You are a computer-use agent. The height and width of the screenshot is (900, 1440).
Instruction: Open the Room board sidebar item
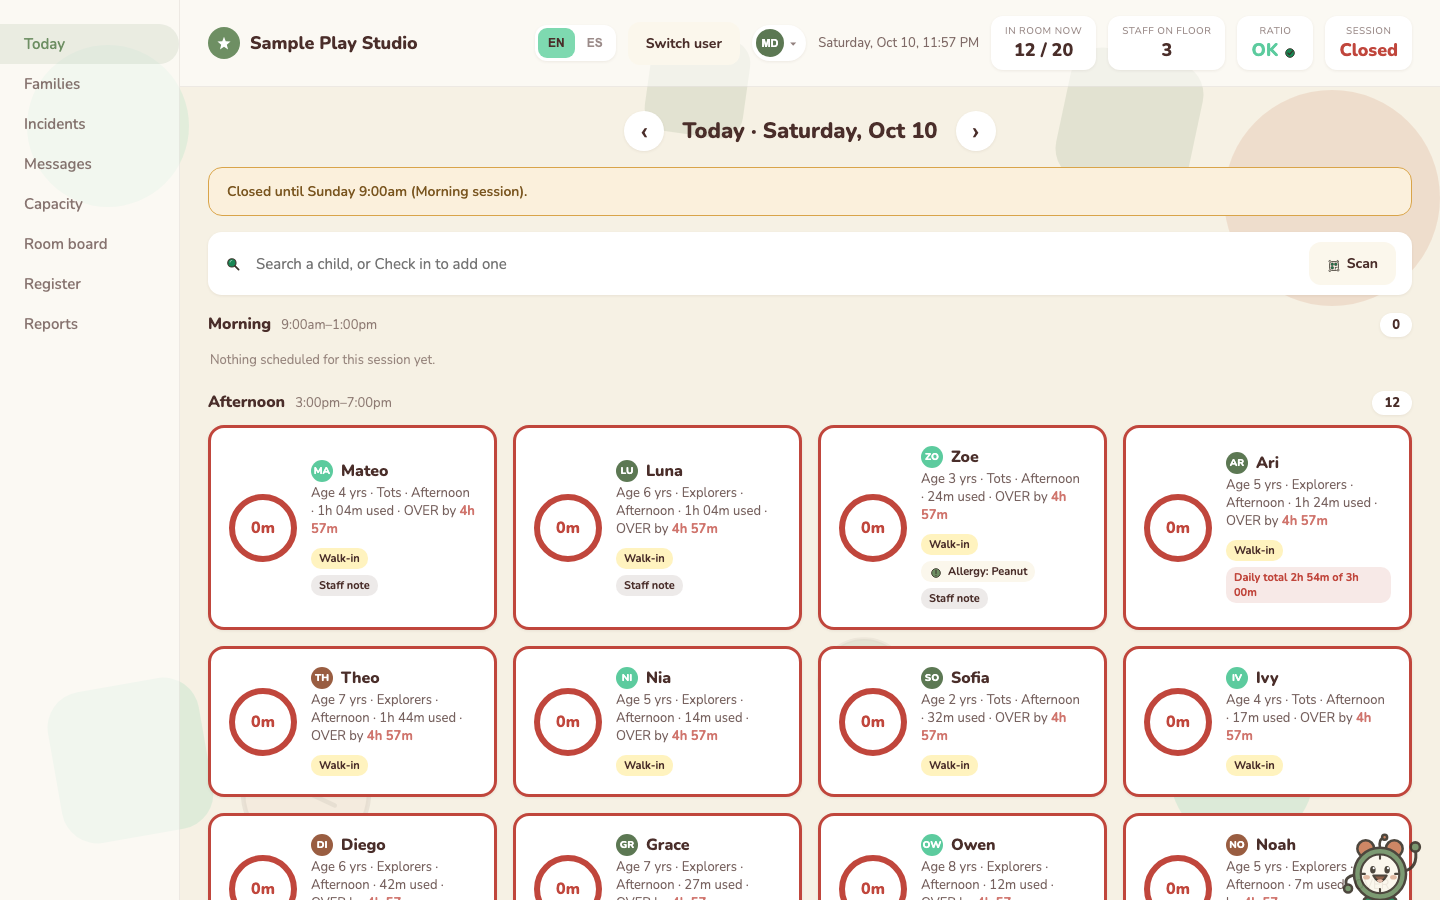click(89, 244)
